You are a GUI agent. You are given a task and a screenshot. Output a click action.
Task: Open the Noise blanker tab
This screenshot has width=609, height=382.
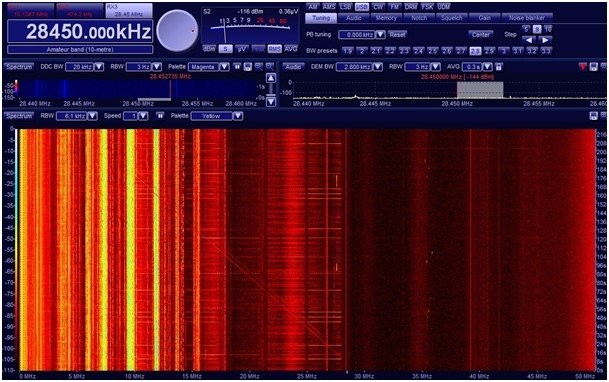(527, 18)
